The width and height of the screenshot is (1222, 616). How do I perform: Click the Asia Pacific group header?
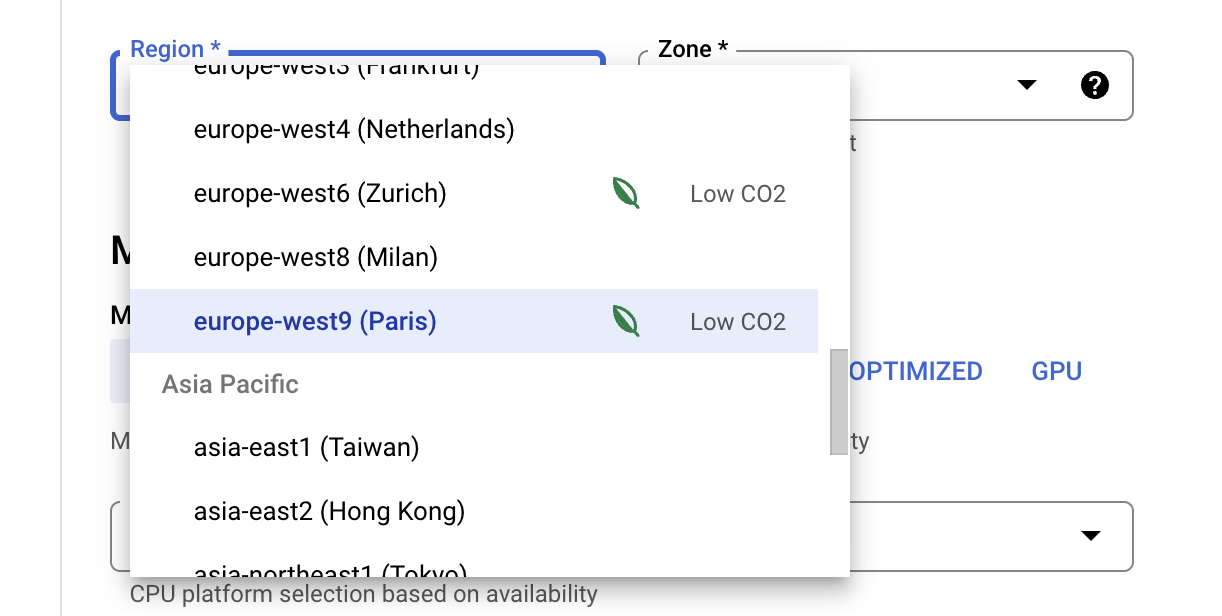pyautogui.click(x=230, y=384)
